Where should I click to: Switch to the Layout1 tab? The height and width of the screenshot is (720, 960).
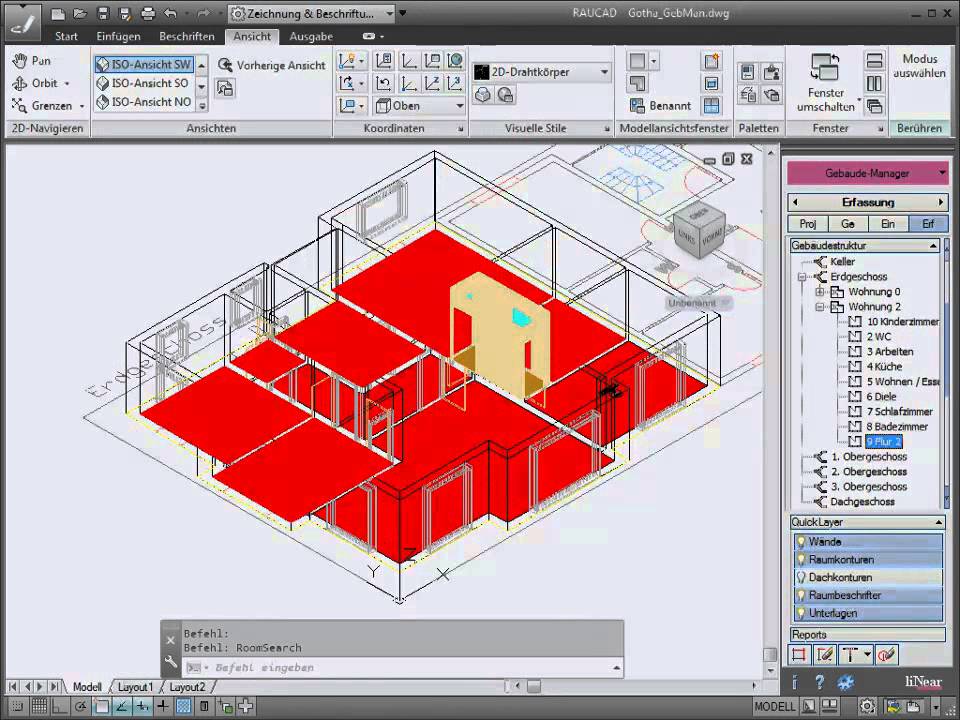click(135, 687)
